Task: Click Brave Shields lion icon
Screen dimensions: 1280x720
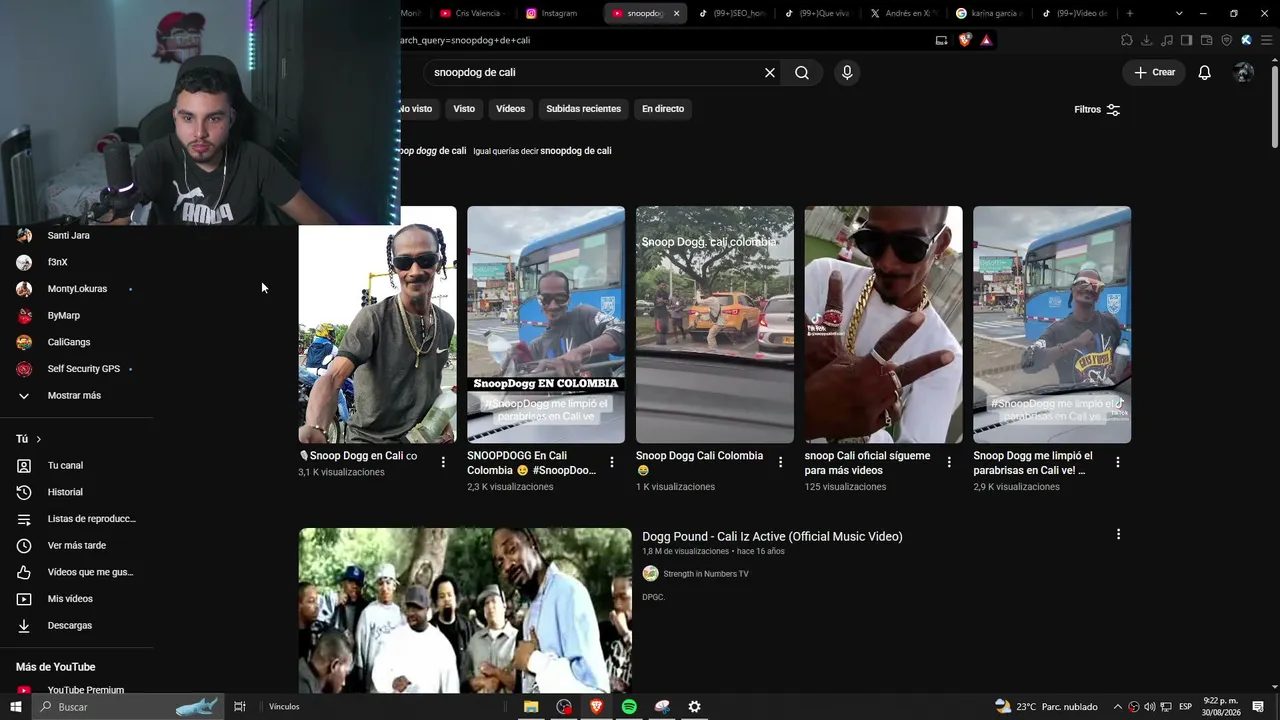Action: pos(965,40)
